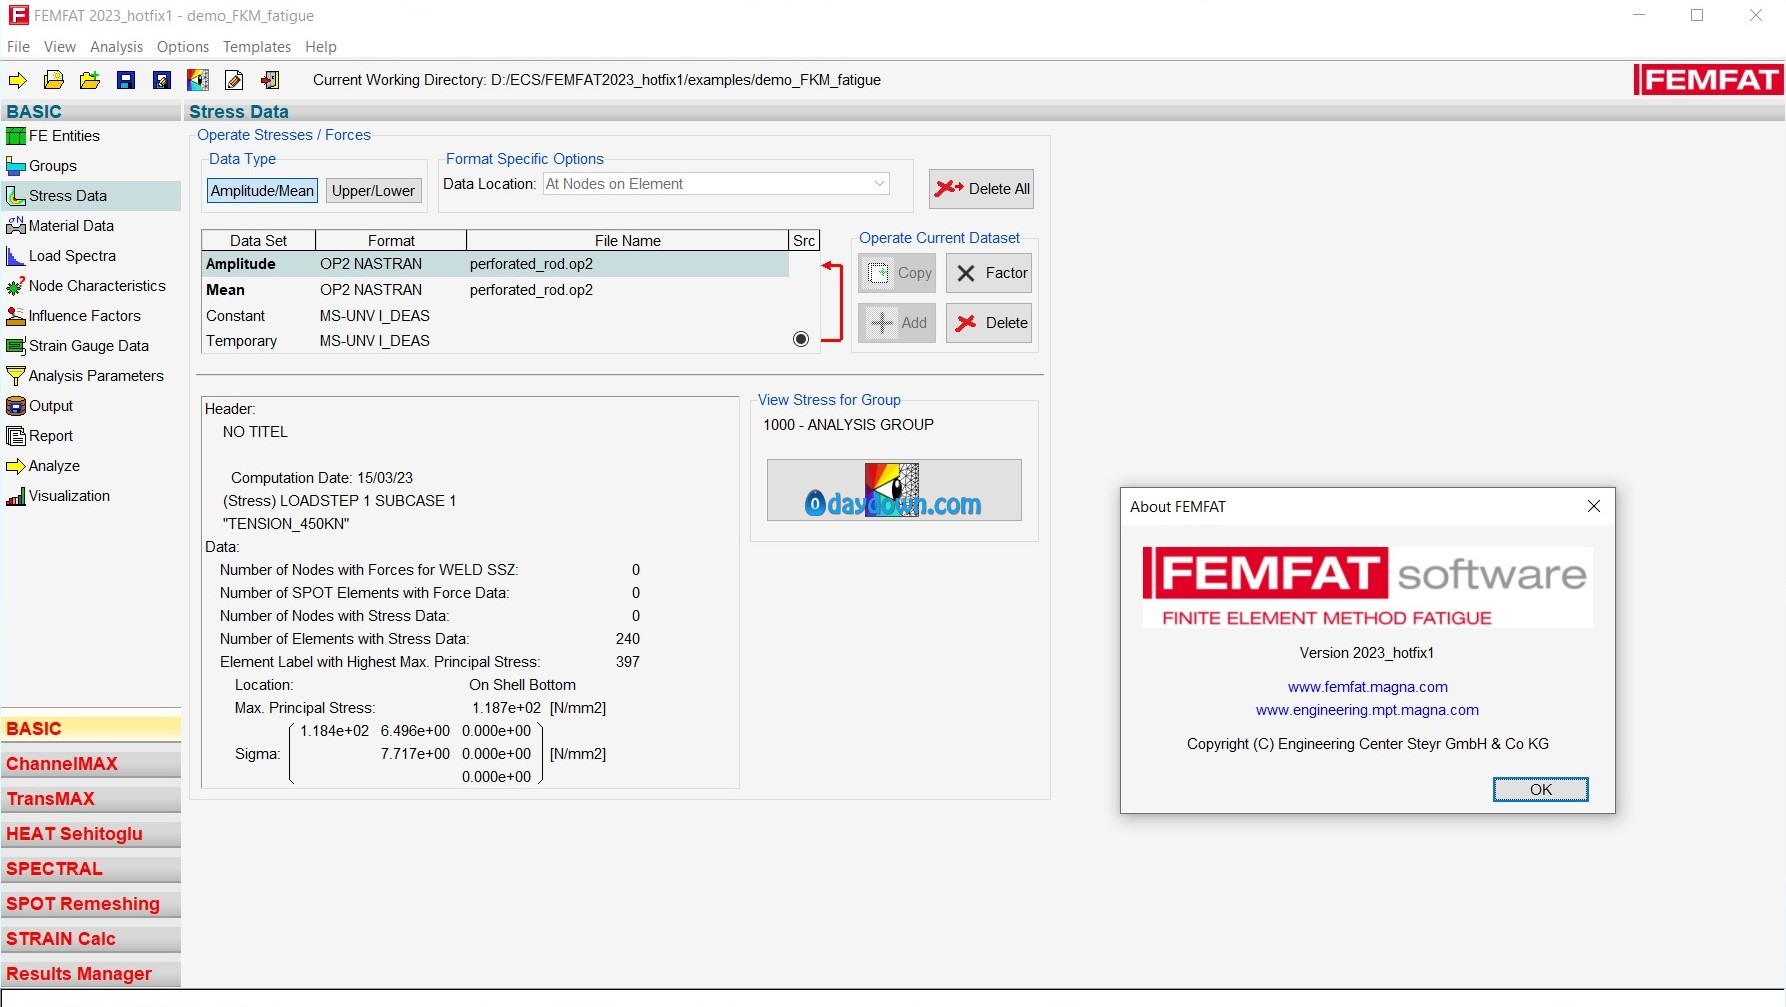This screenshot has width=1786, height=1007.
Task: Switch to the BASIC module tab at bottom
Action: click(x=91, y=729)
